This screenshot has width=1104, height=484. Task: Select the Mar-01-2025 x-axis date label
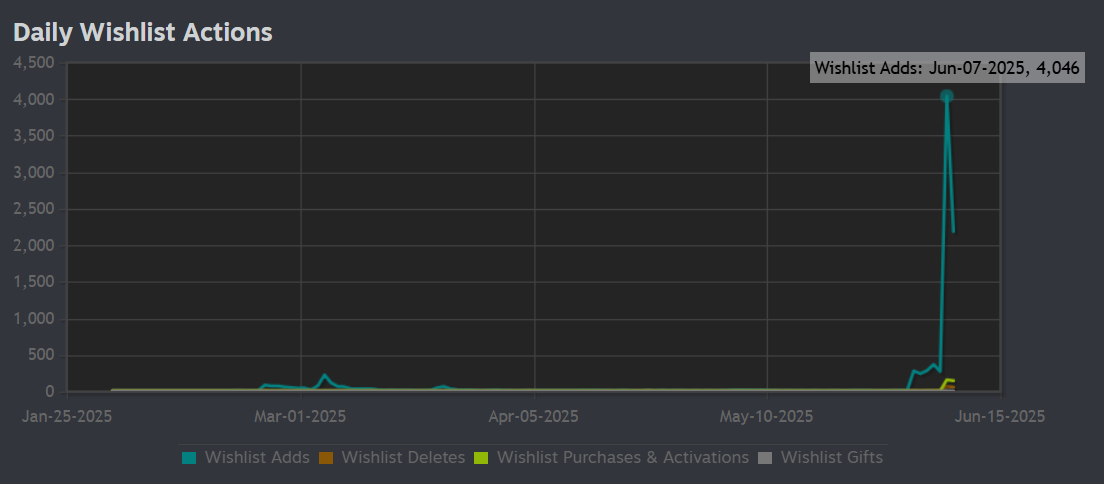pyautogui.click(x=300, y=416)
